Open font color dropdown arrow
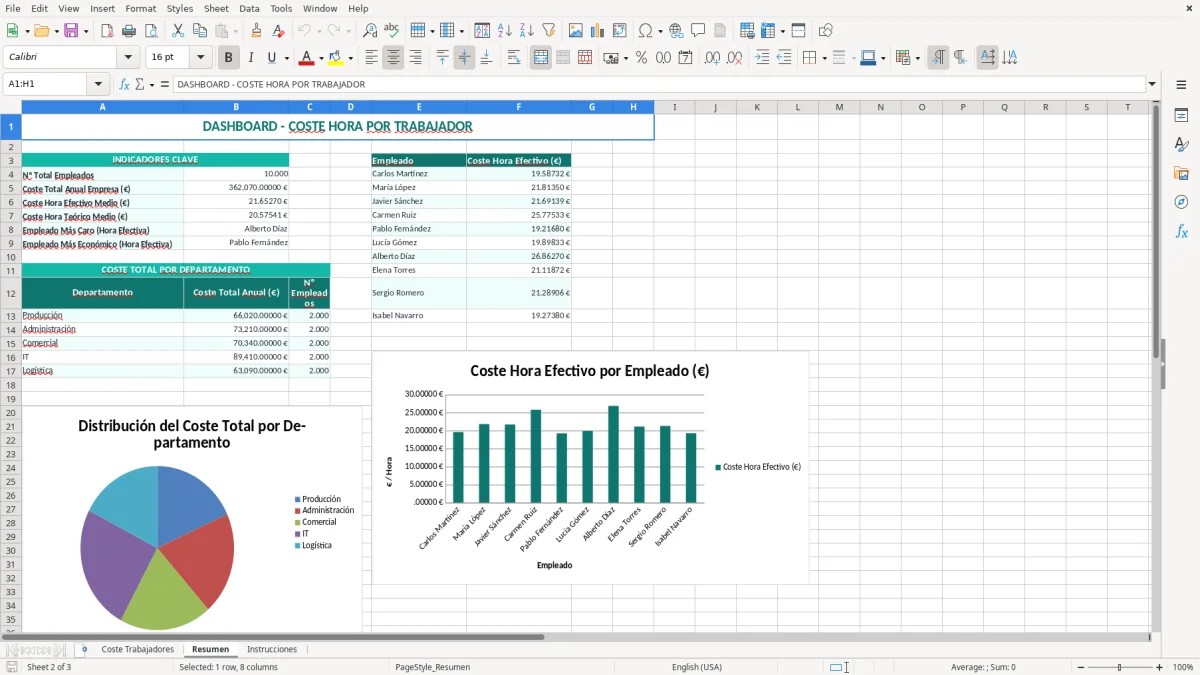1200x675 pixels. 321,58
